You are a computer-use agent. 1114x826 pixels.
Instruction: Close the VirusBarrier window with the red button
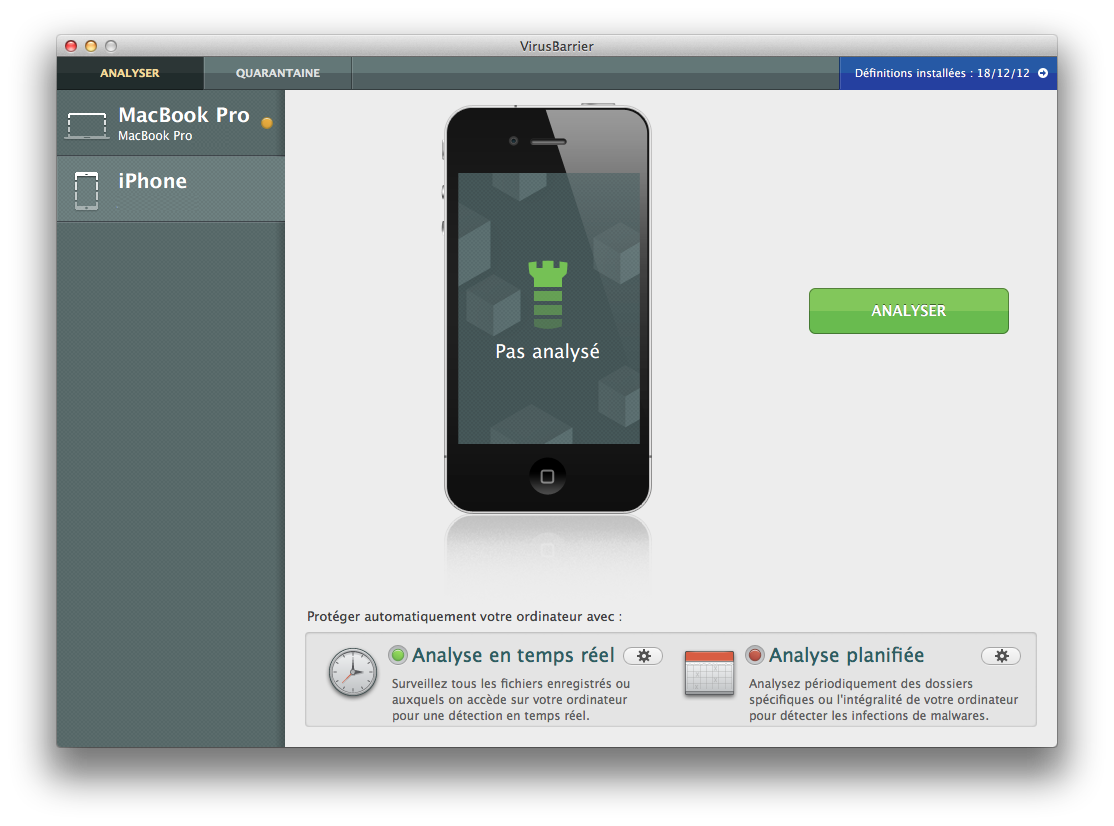pyautogui.click(x=71, y=46)
